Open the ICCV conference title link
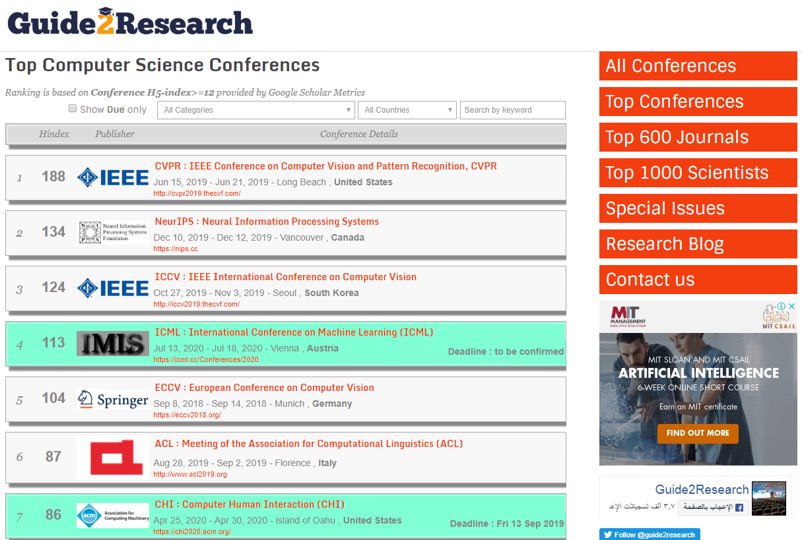 (285, 277)
